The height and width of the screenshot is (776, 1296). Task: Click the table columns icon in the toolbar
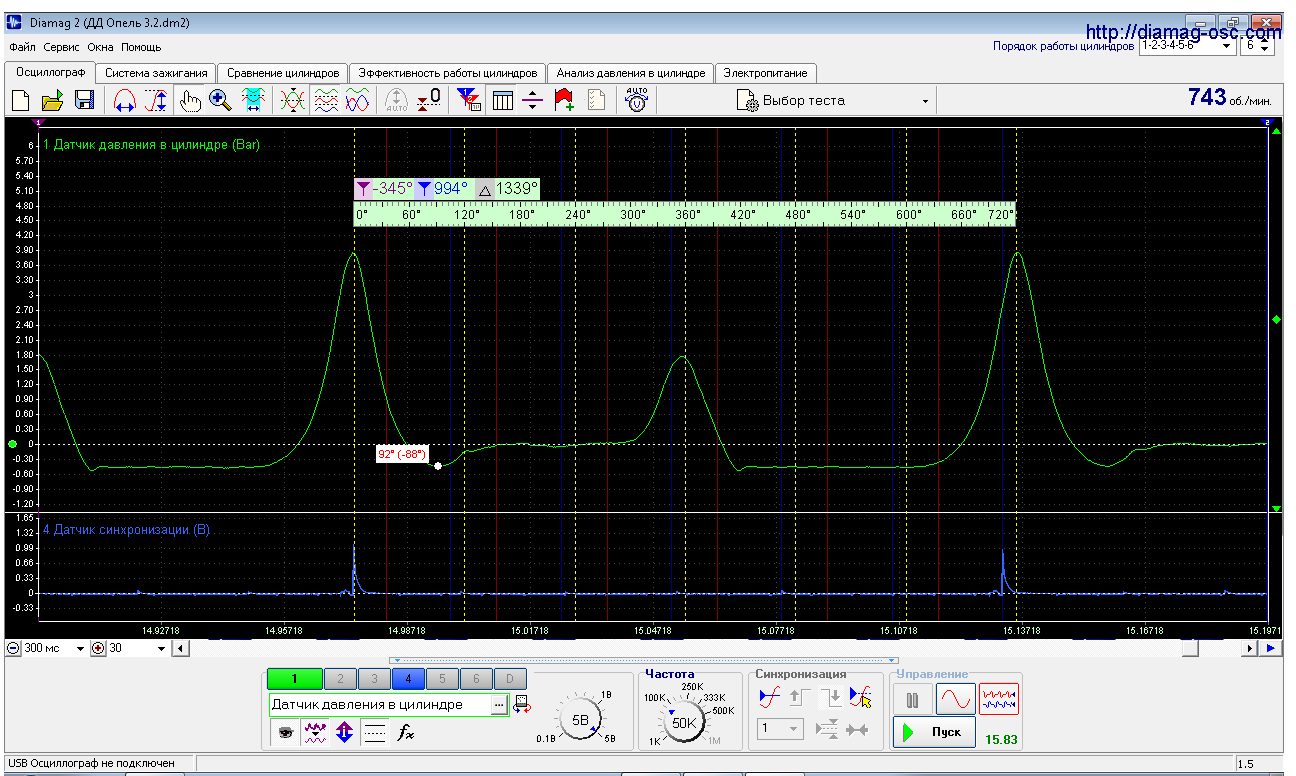coord(501,100)
